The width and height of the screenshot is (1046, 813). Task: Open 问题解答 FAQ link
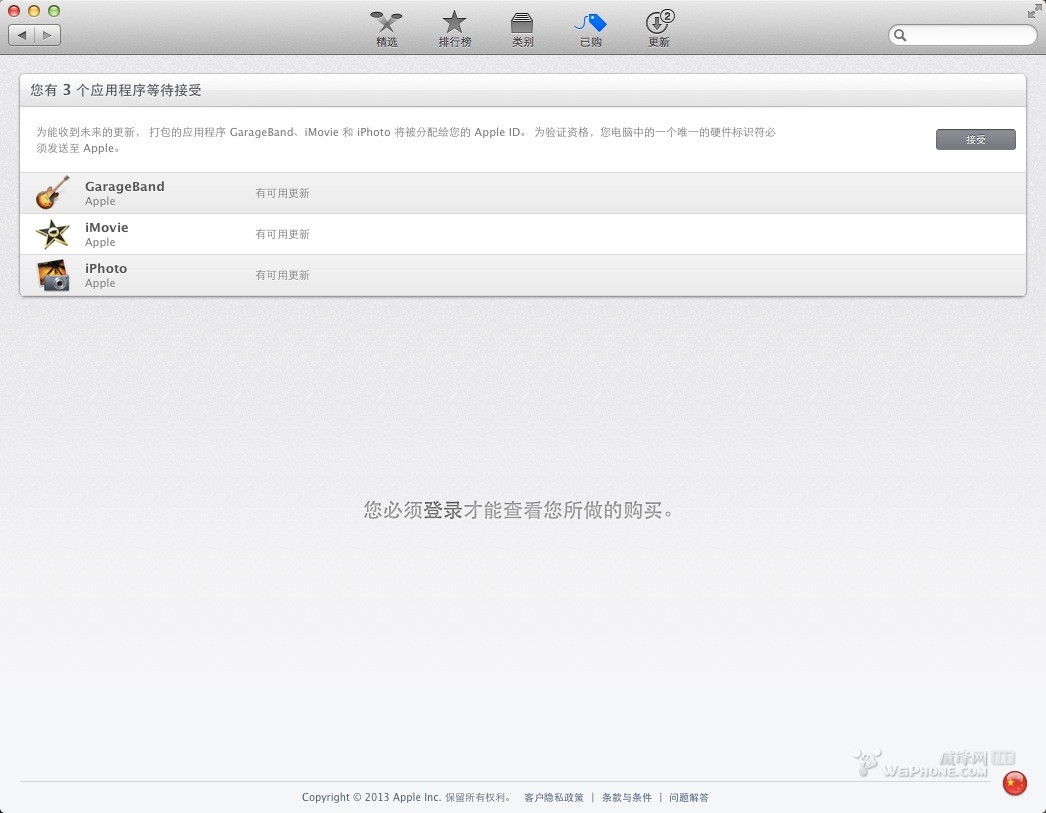click(689, 797)
